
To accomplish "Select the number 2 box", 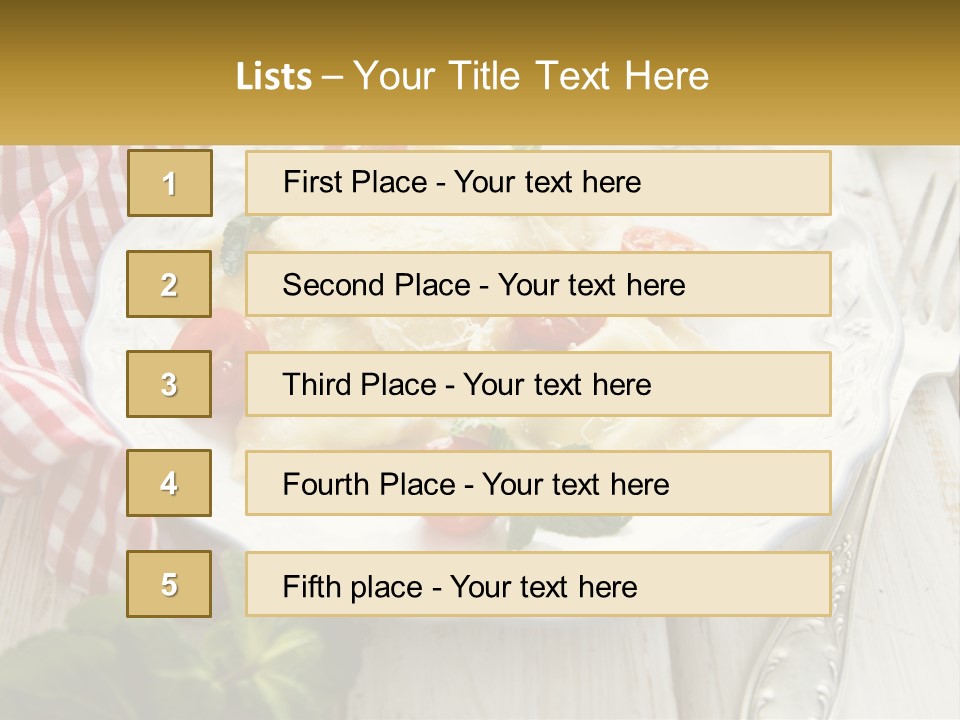I will 169,284.
